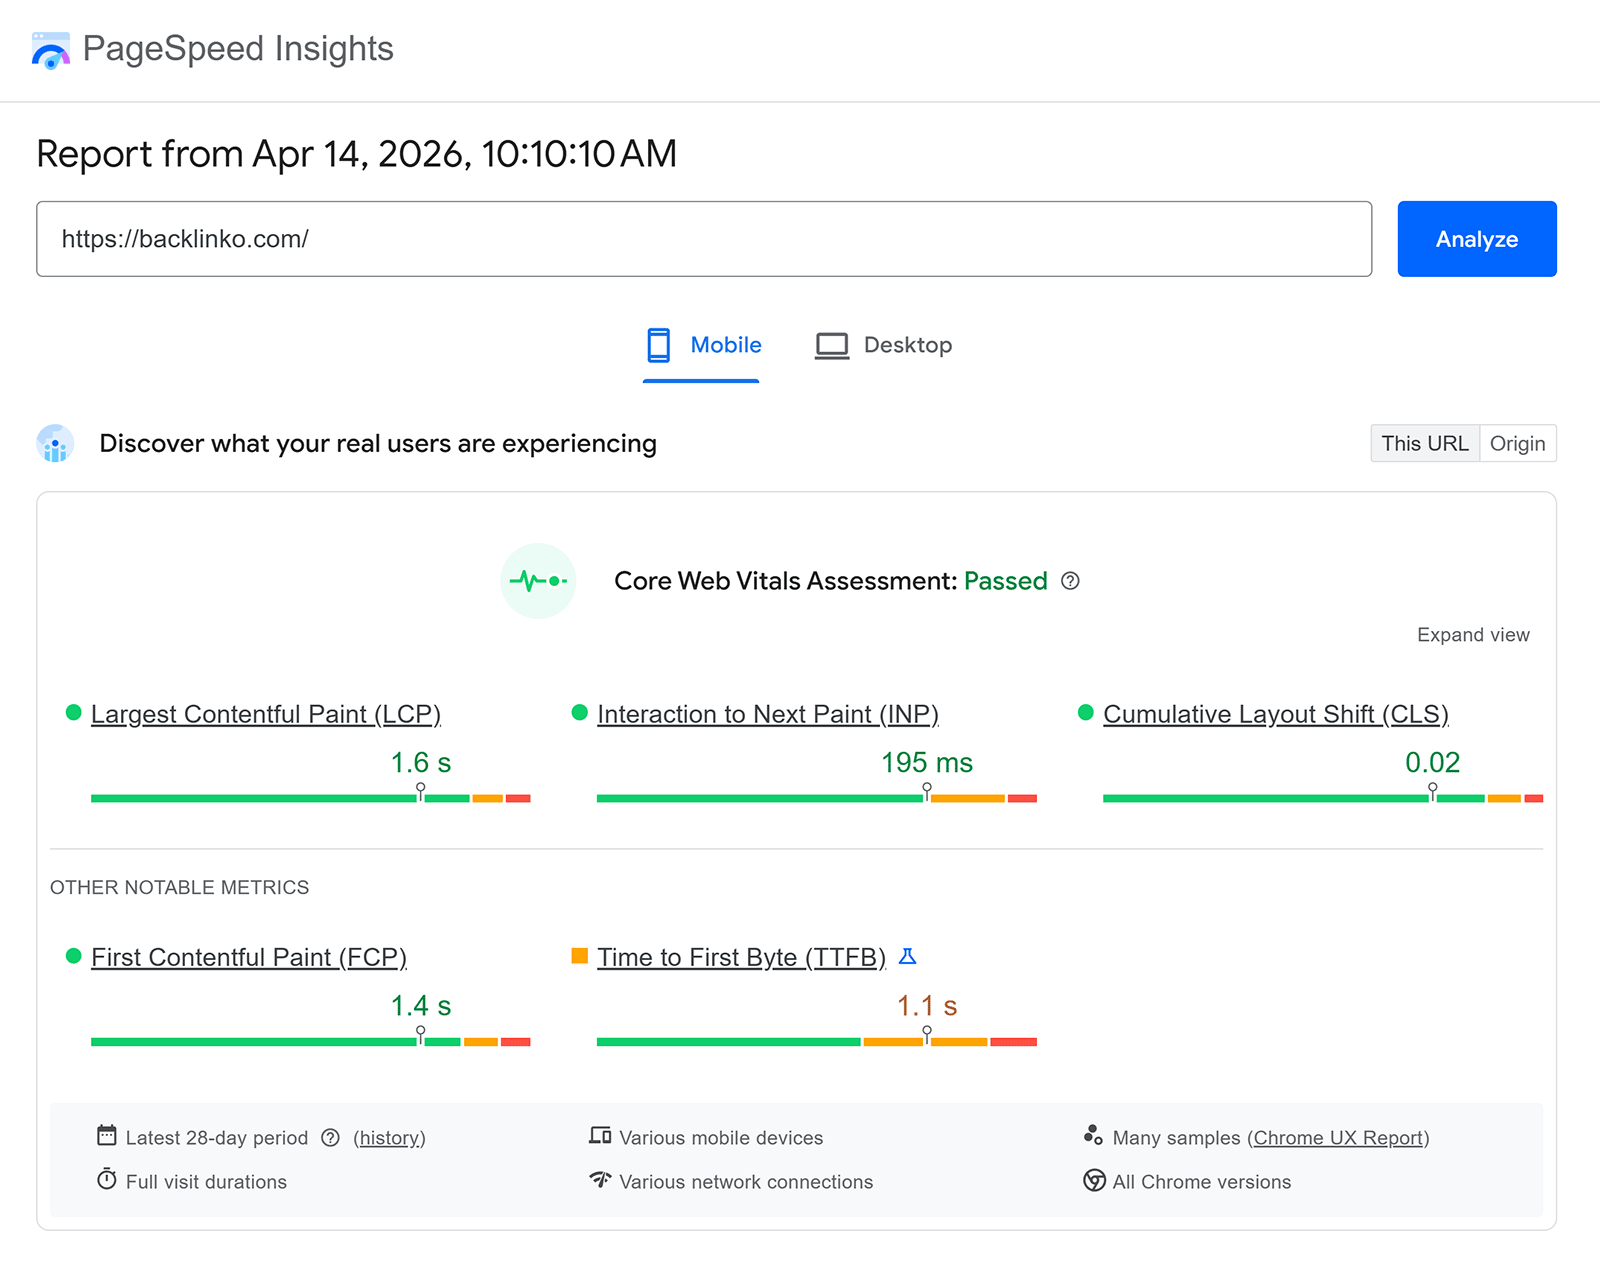Viewport: 1600px width, 1267px height.
Task: Open Largest Contentful Paint details
Action: point(266,714)
